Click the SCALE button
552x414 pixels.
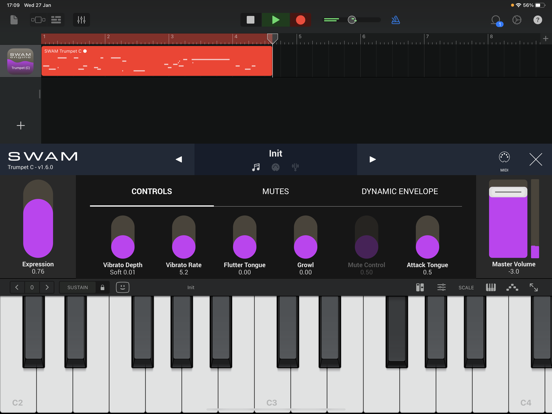pos(466,288)
